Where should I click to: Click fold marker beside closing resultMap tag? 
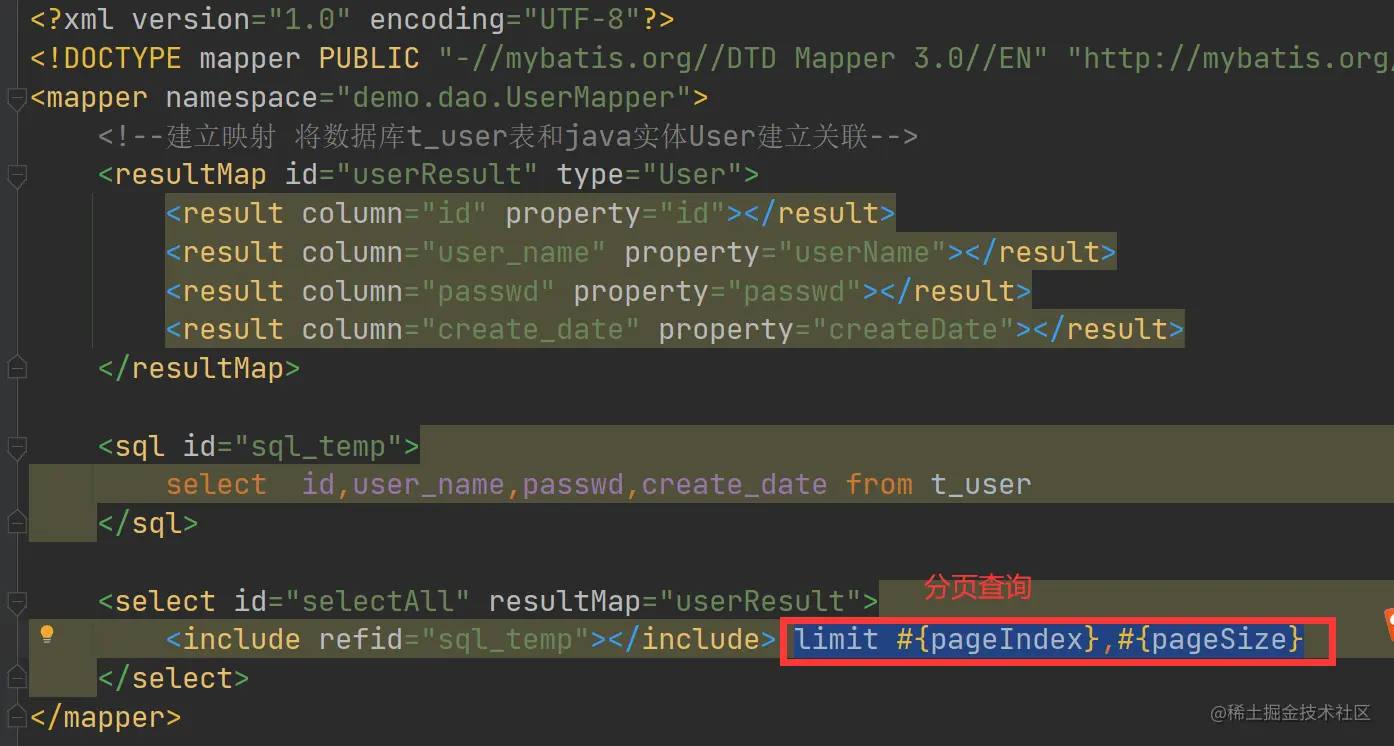pos(15,369)
